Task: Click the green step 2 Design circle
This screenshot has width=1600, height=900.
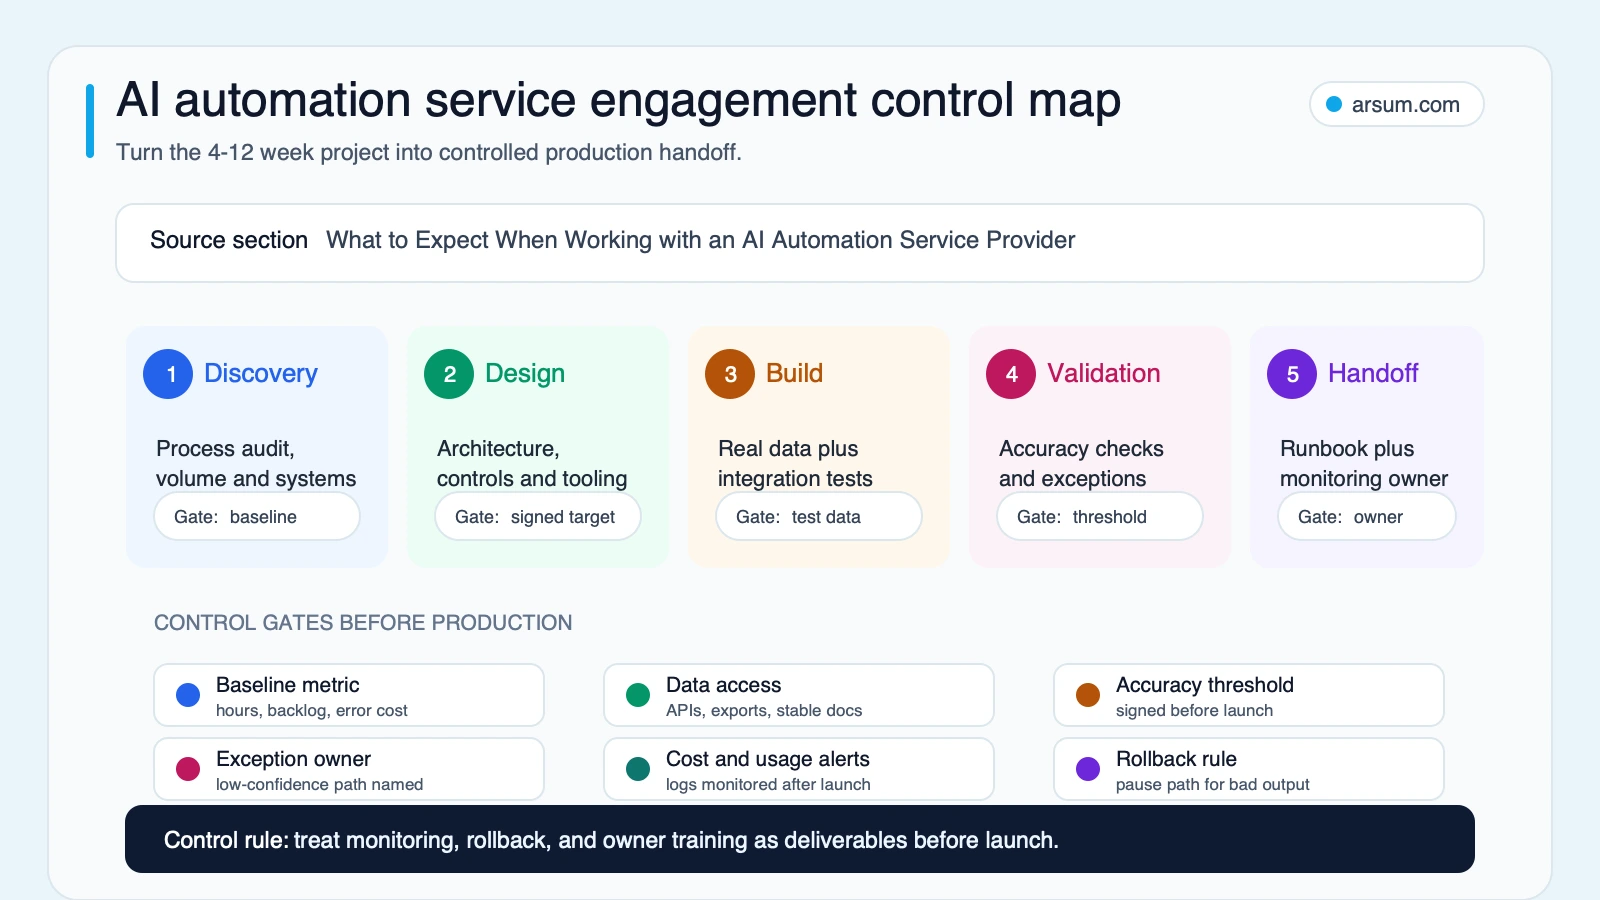Action: tap(449, 374)
